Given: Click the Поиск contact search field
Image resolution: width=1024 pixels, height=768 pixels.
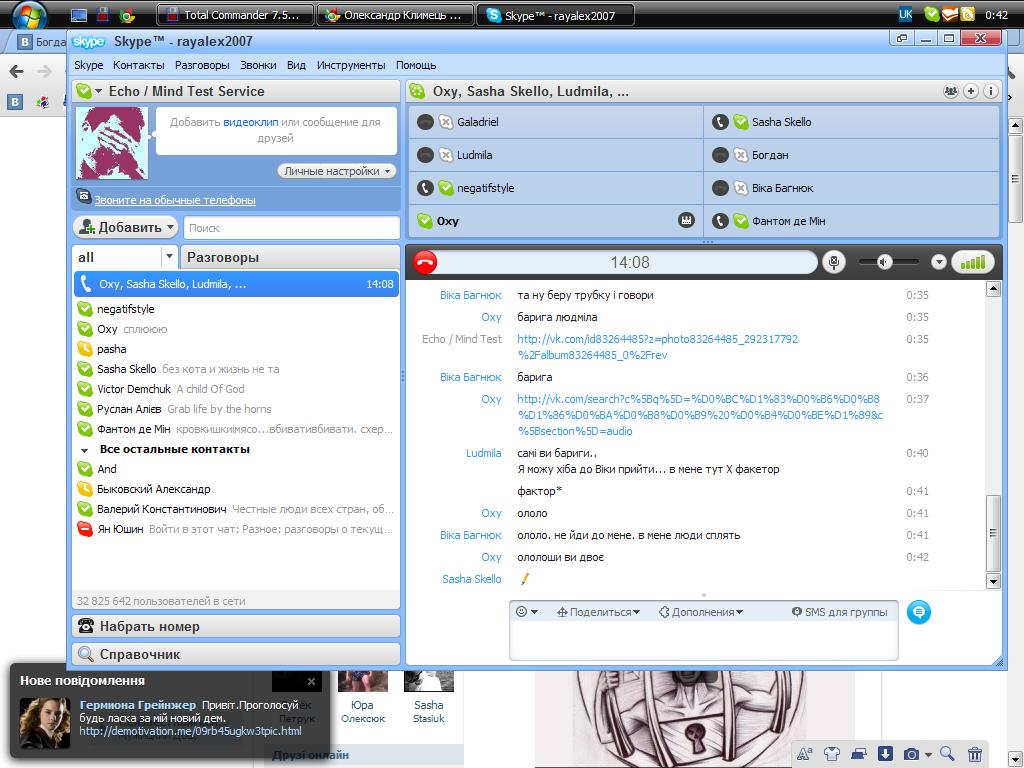Looking at the screenshot, I should click(x=291, y=228).
